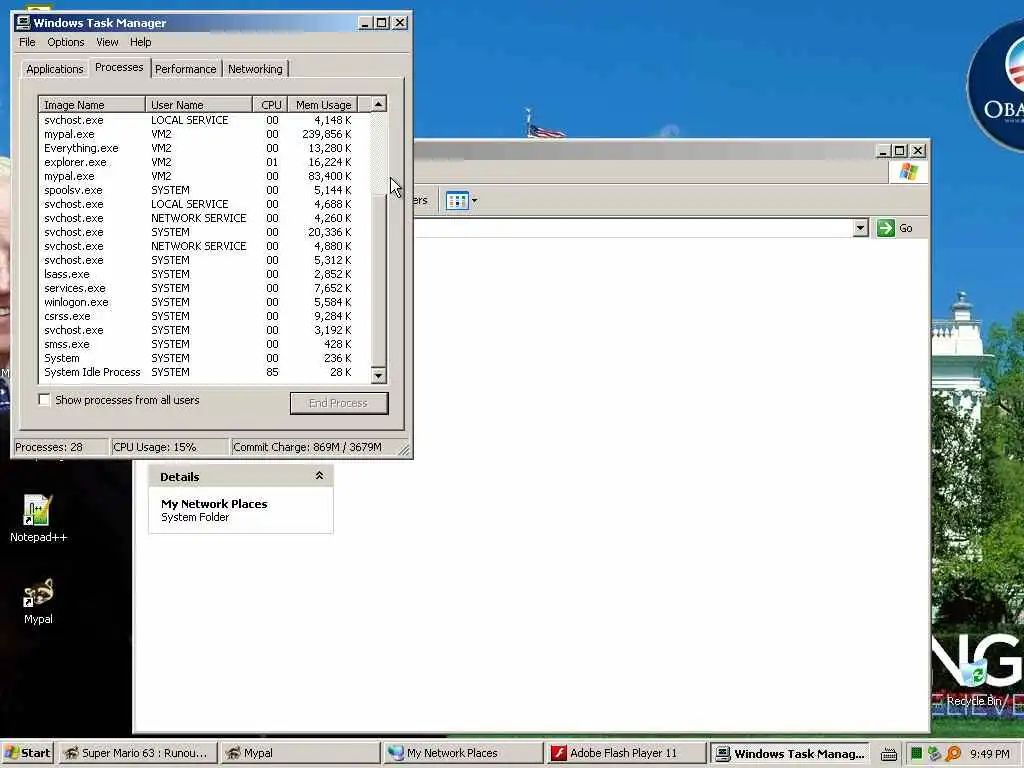This screenshot has height=768, width=1024.
Task: Open the View menu in Task Manager
Action: pyautogui.click(x=107, y=42)
